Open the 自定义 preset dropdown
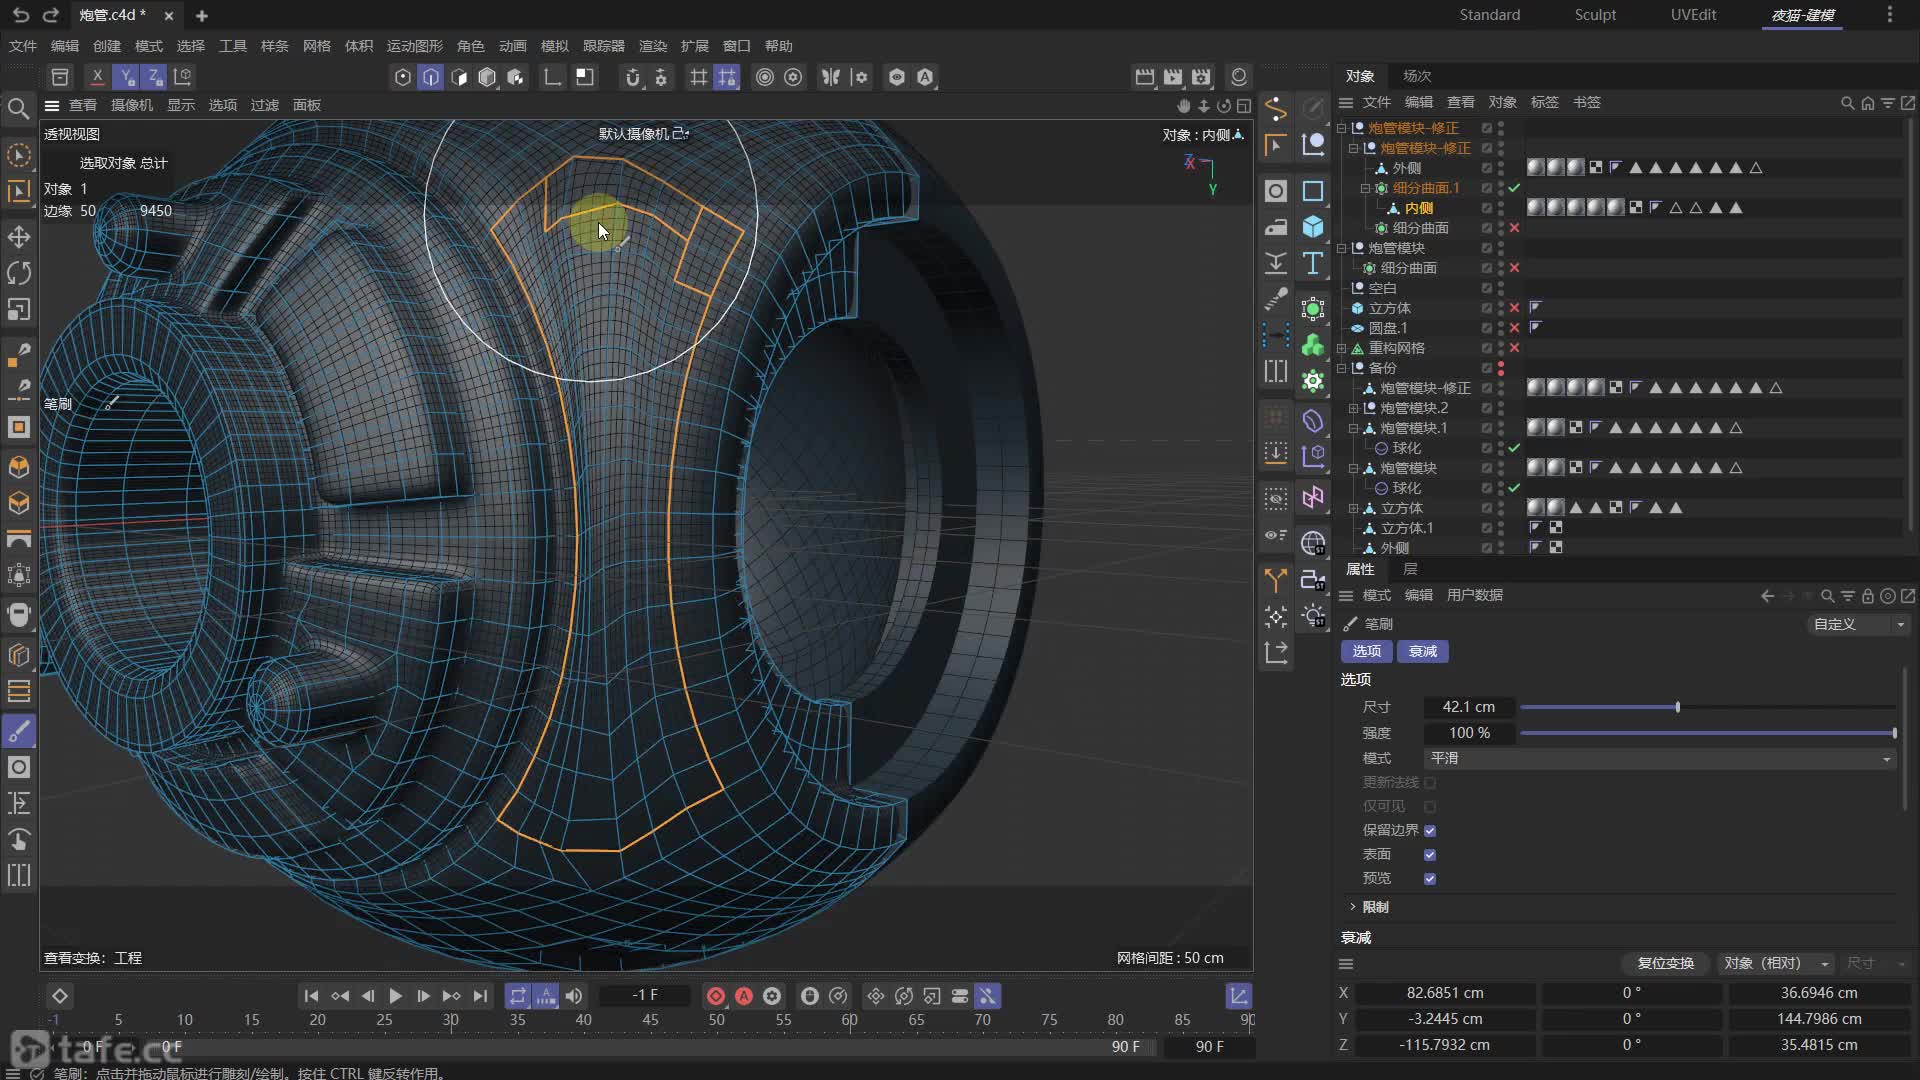Viewport: 1920px width, 1080px height. click(x=1859, y=624)
